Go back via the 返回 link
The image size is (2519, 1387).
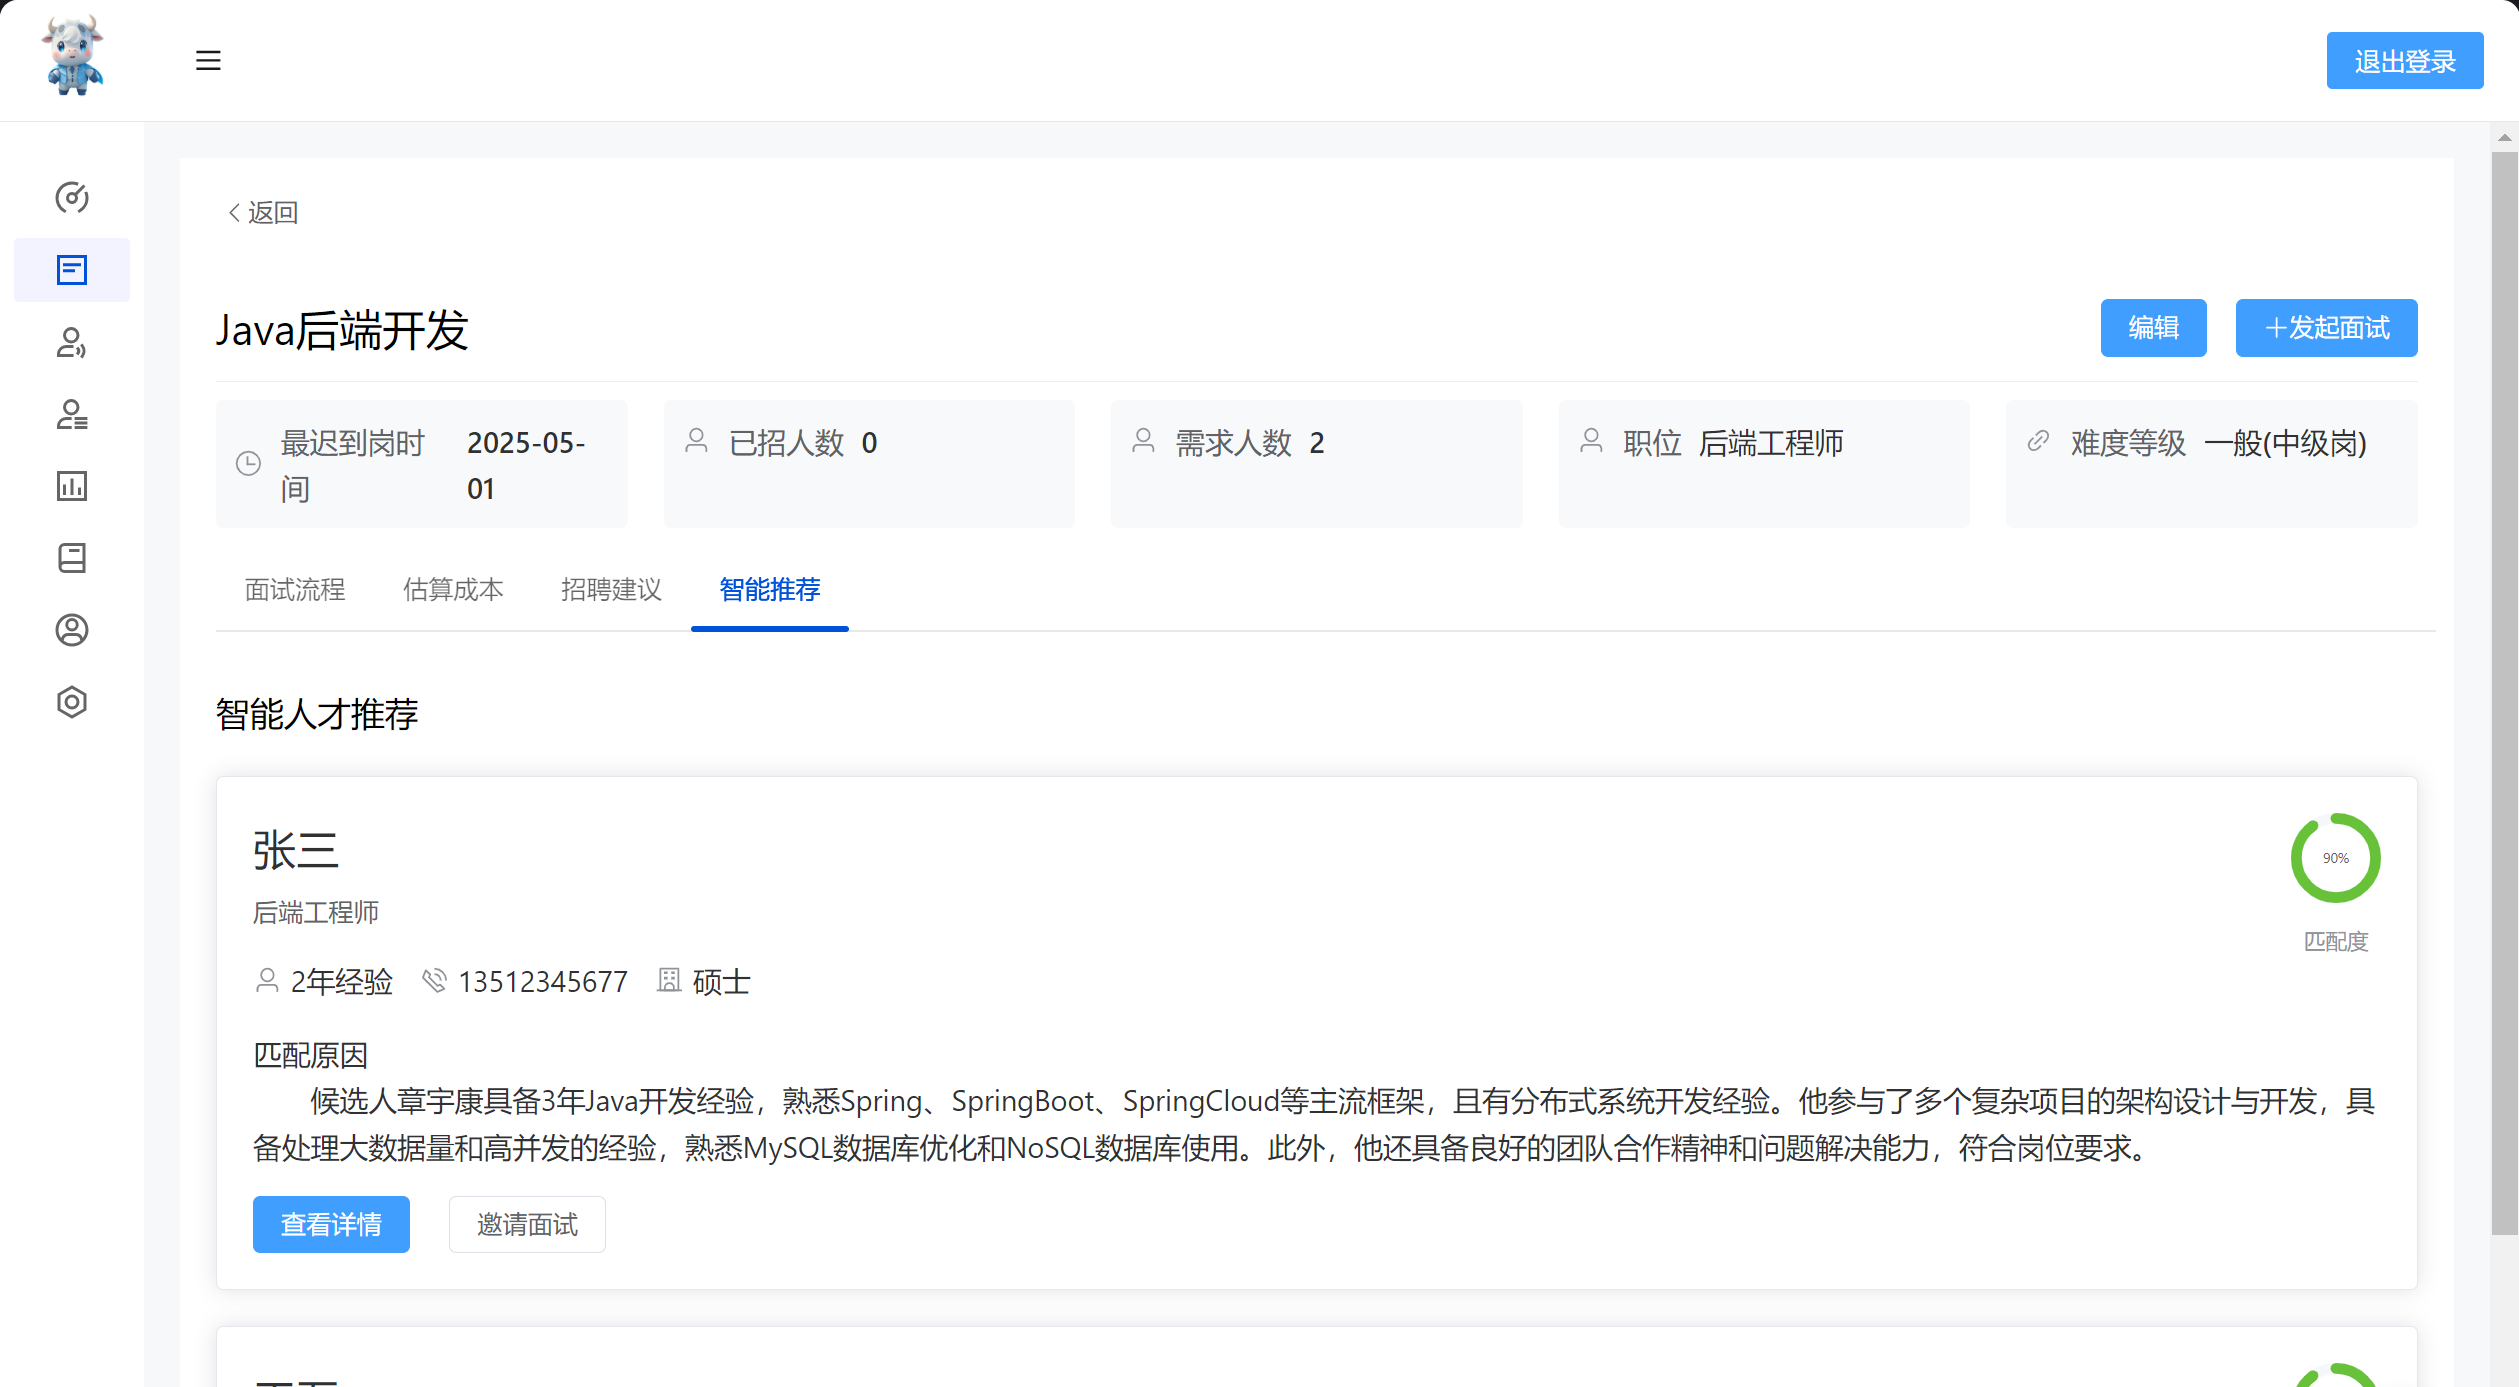263,212
